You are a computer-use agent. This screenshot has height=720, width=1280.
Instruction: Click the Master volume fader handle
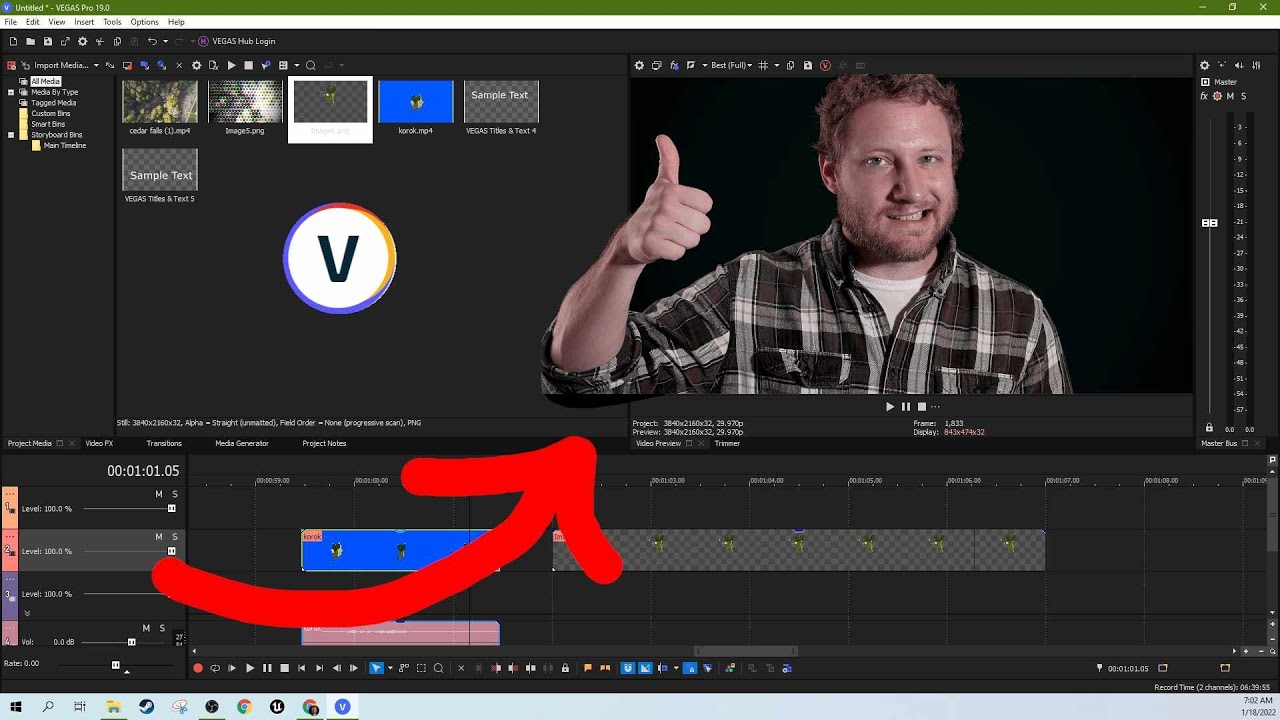pyautogui.click(x=1209, y=223)
